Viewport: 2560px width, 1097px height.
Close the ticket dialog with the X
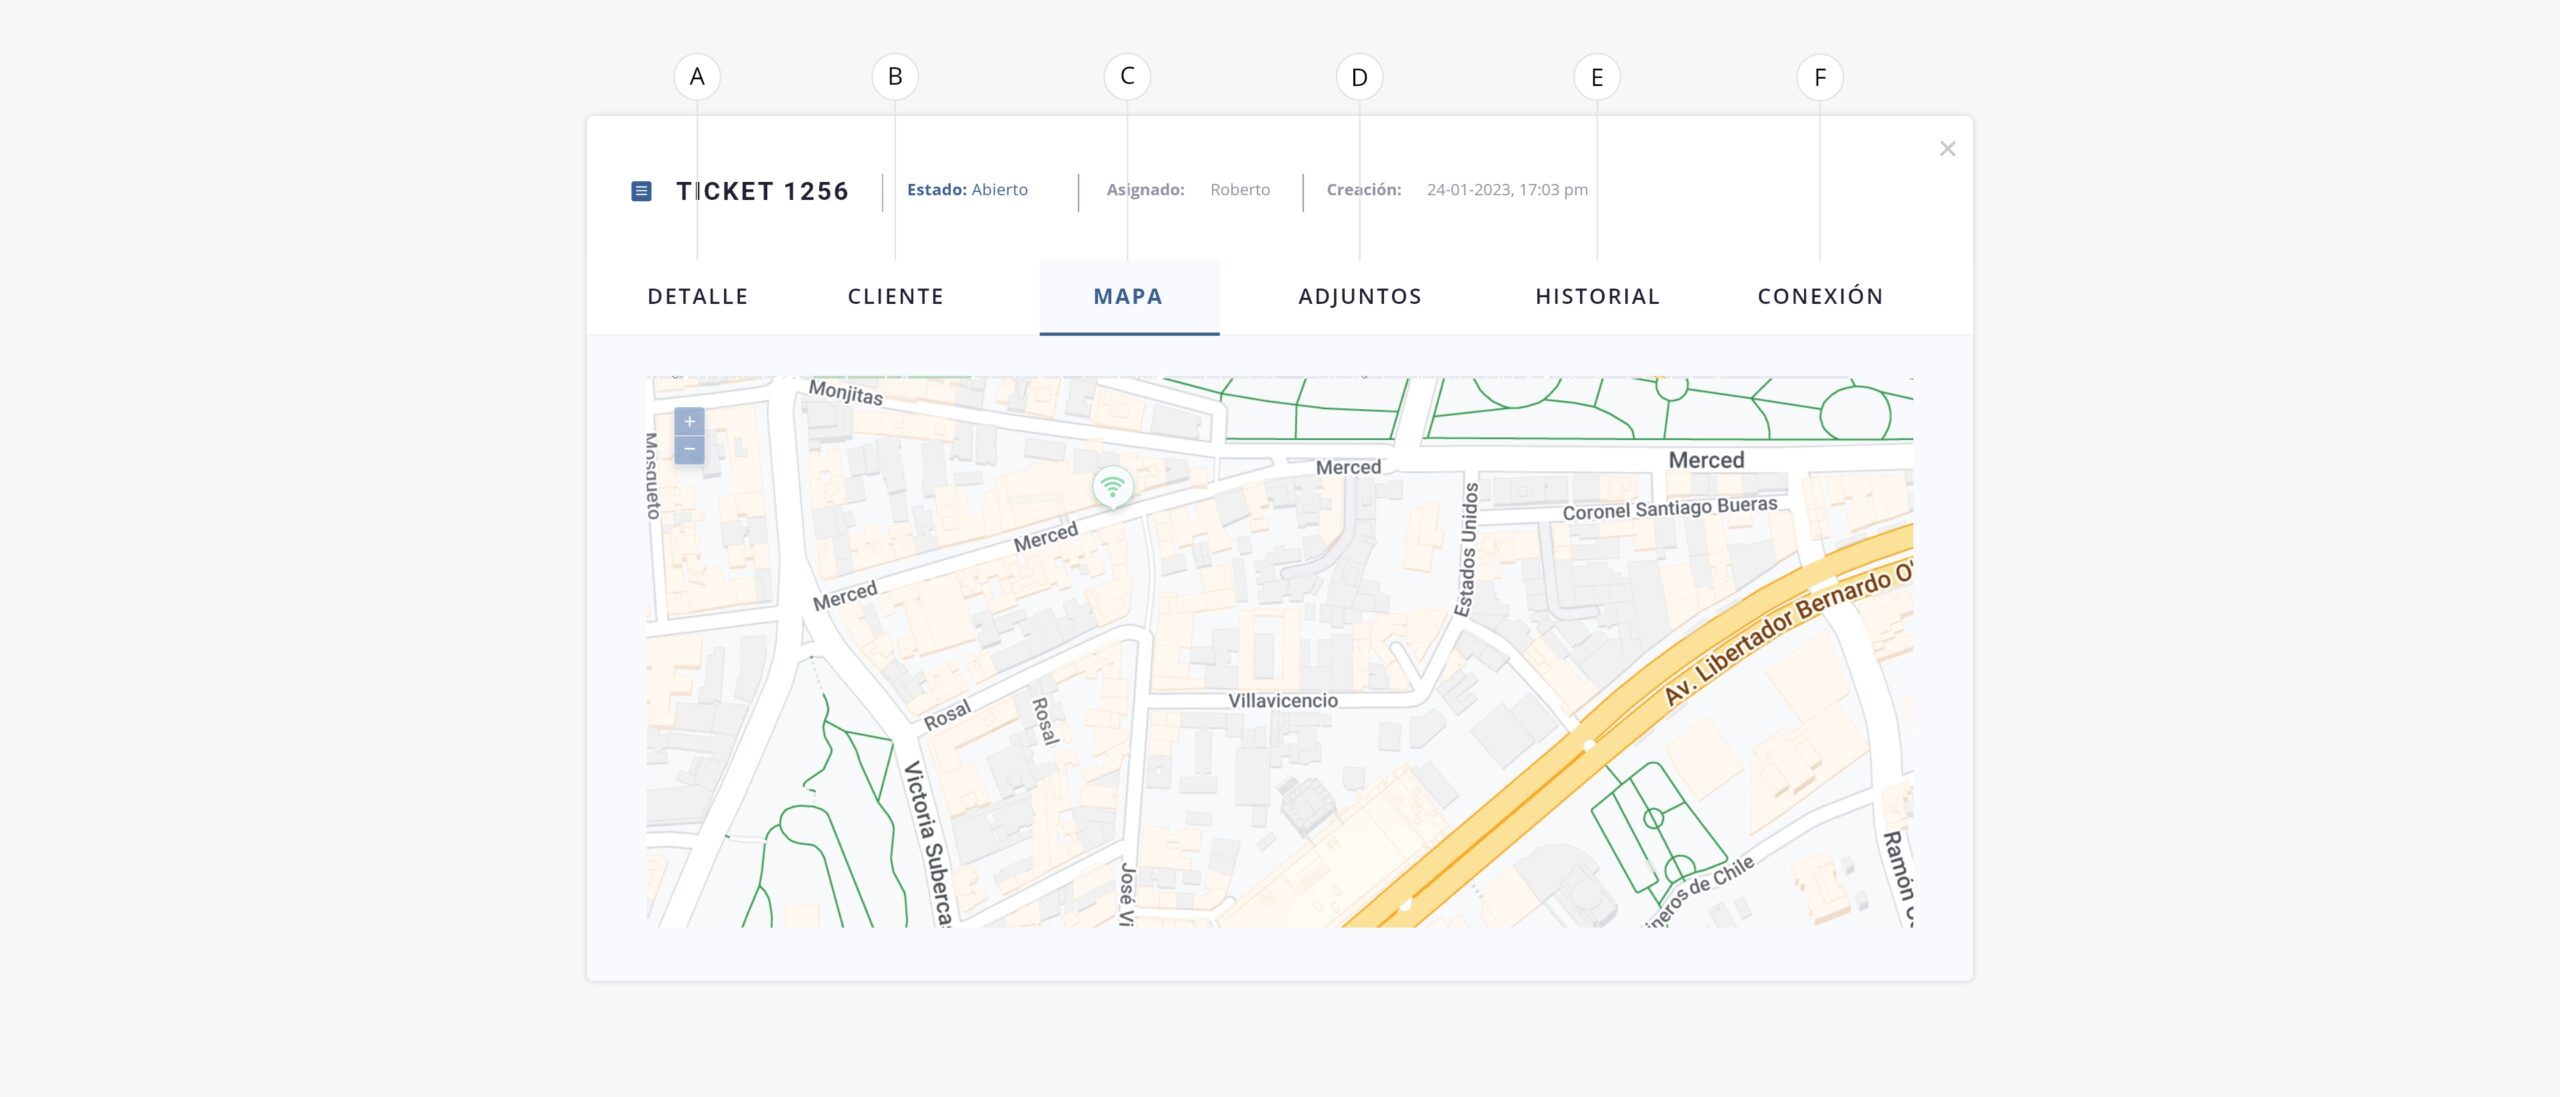[1947, 149]
